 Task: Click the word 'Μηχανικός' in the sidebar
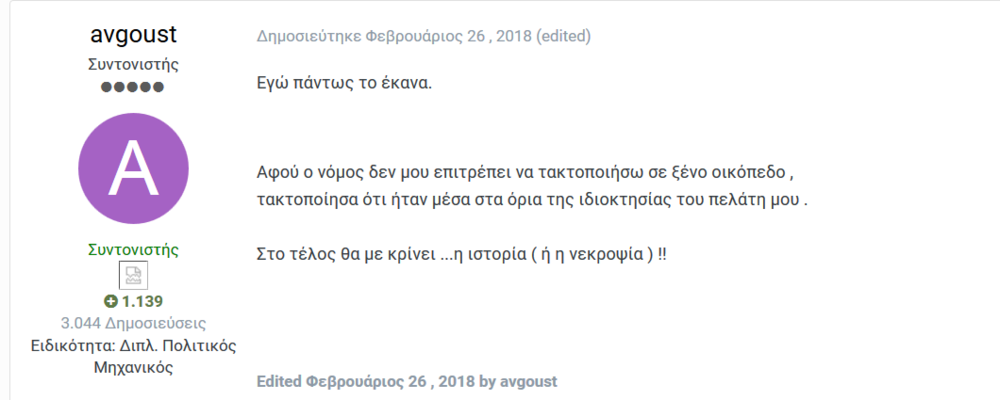134,367
